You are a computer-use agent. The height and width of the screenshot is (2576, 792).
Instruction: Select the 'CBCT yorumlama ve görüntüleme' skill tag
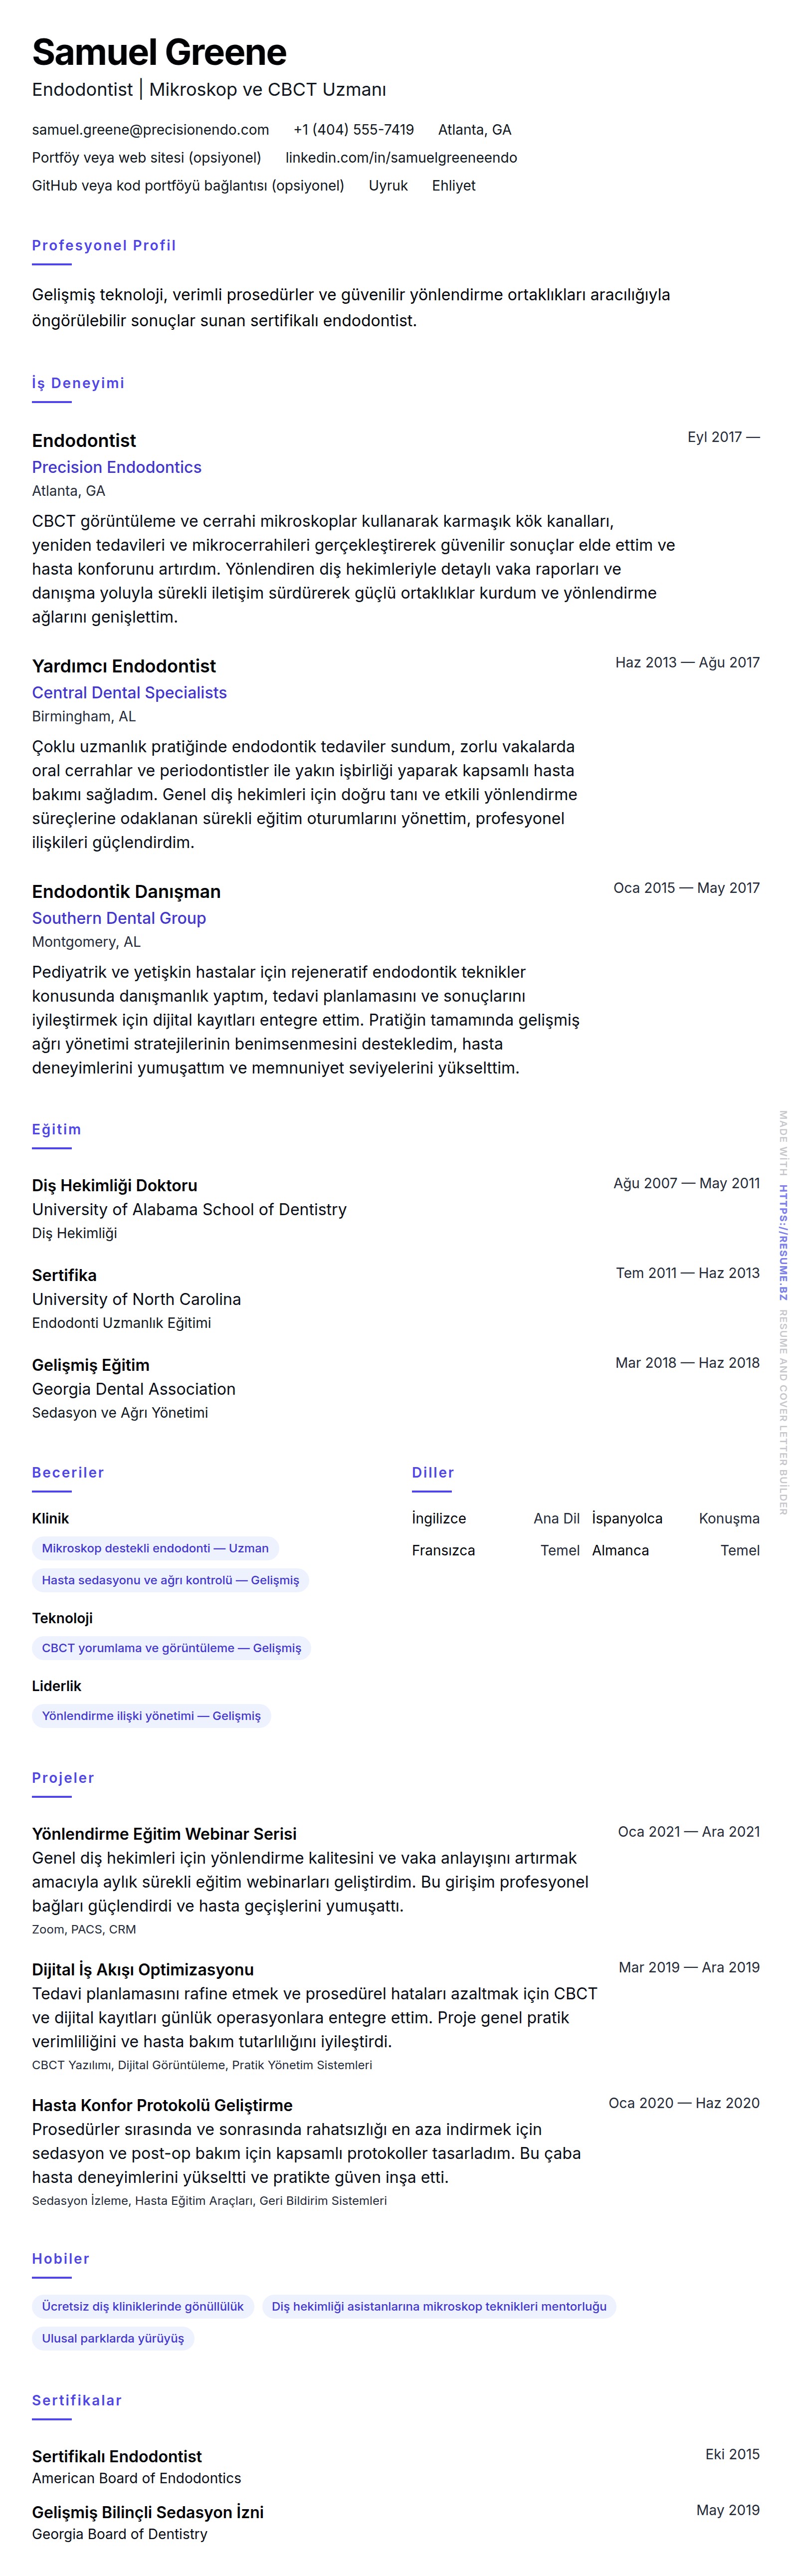171,1648
